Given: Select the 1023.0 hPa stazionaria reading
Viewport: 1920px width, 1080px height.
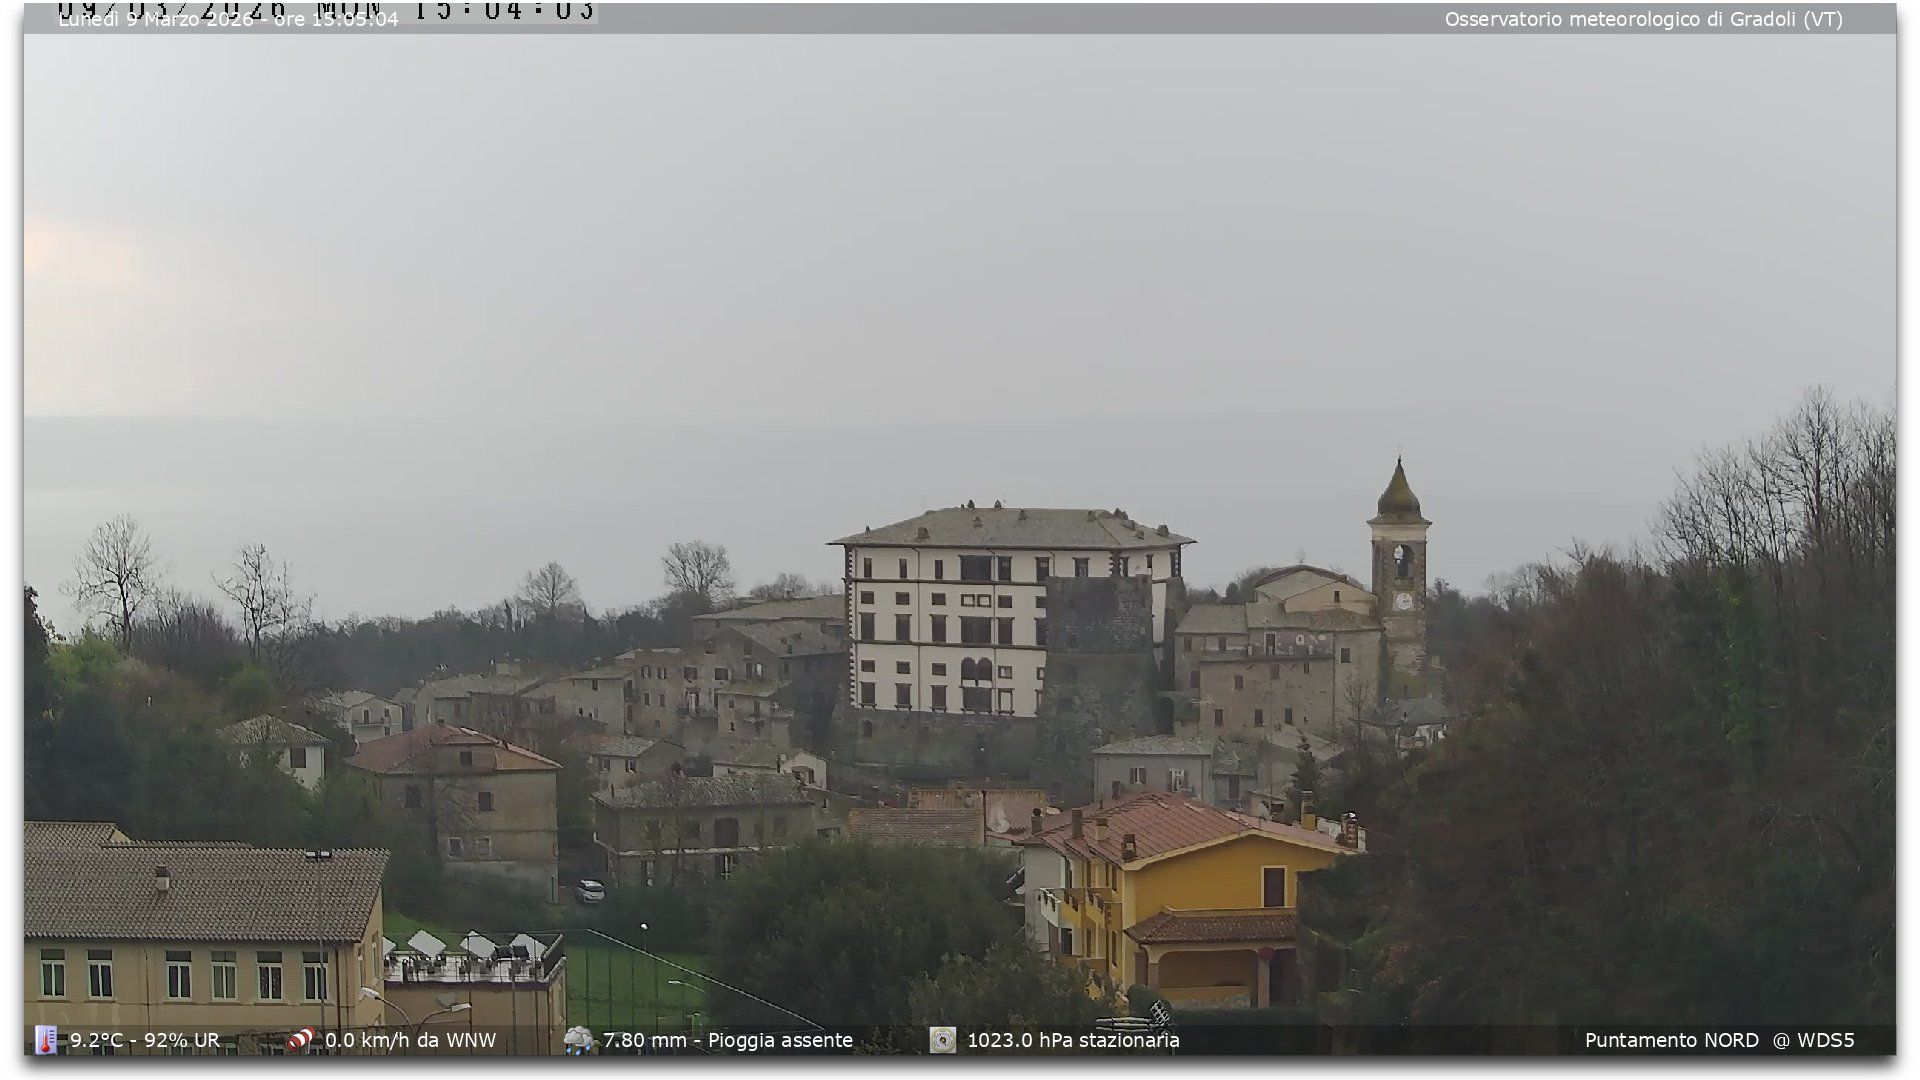Looking at the screenshot, I should [x=1073, y=1040].
